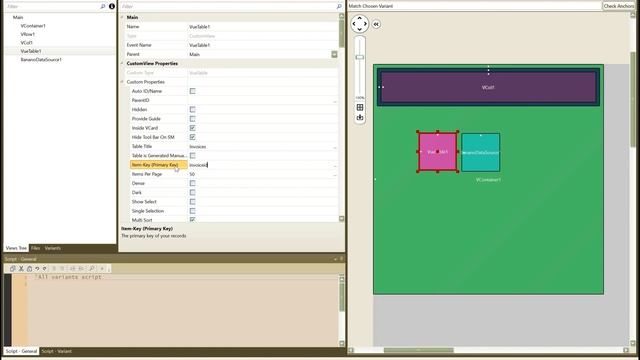Click properties panel scroll-down arrow
Screen dimensions: 640x360
point(342,219)
